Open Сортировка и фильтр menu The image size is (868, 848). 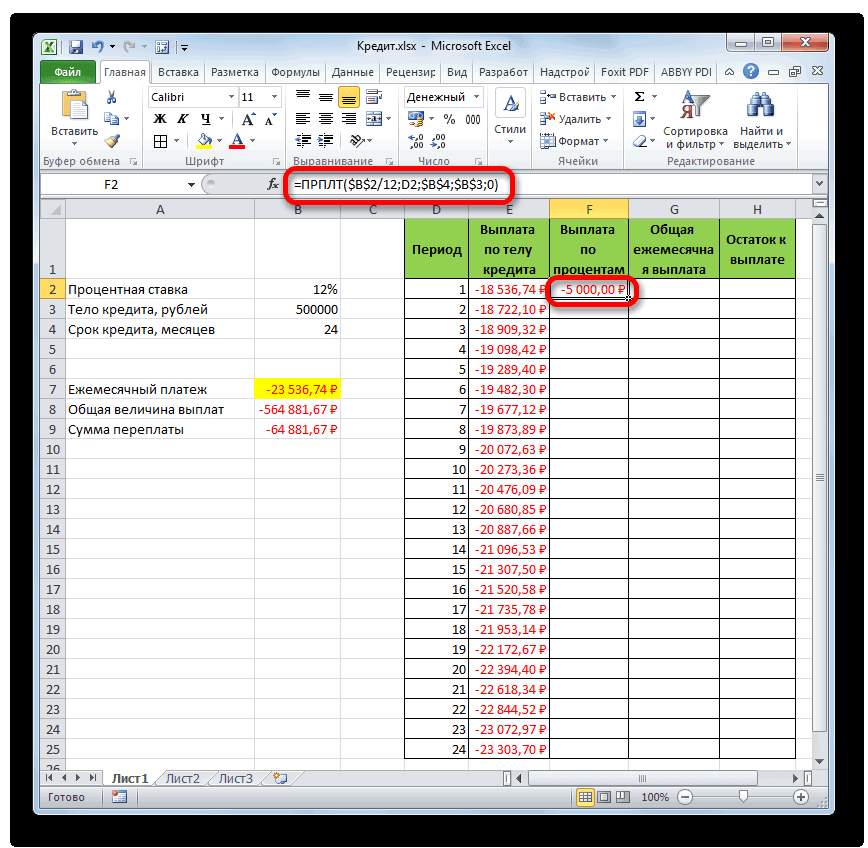coord(695,120)
